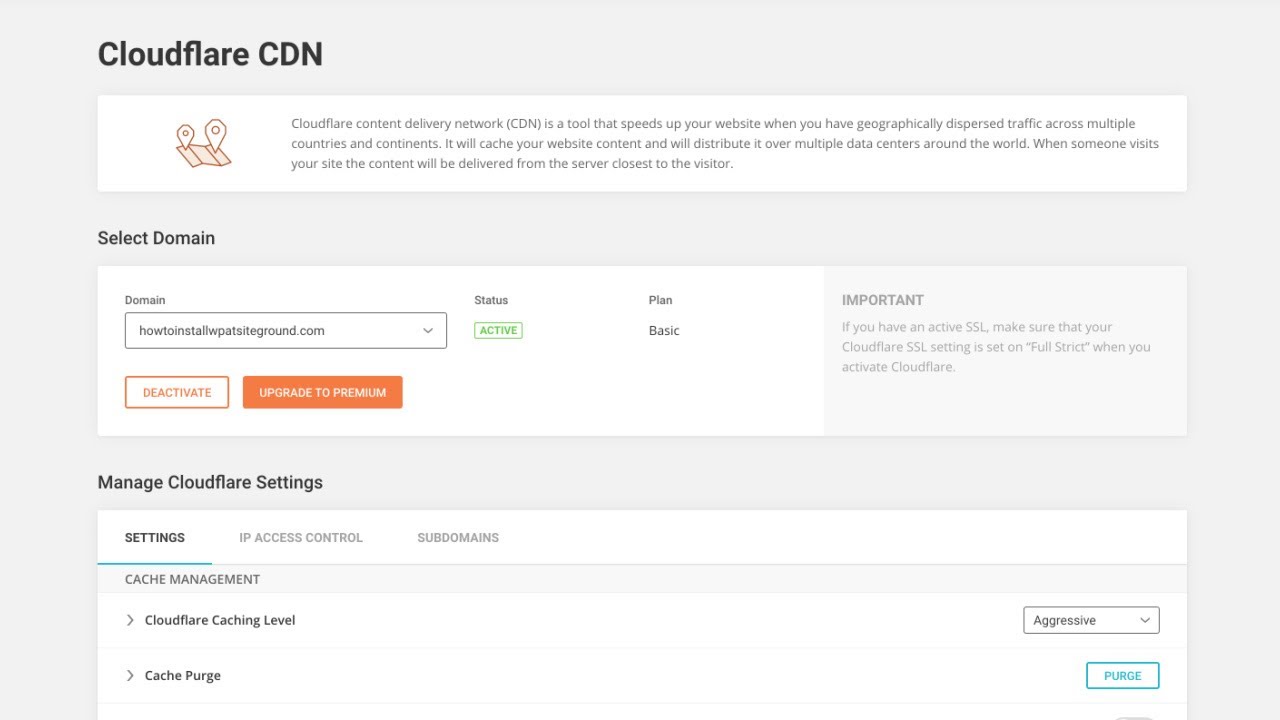Open the IP Access Control tab
Image resolution: width=1280 pixels, height=720 pixels.
point(301,538)
